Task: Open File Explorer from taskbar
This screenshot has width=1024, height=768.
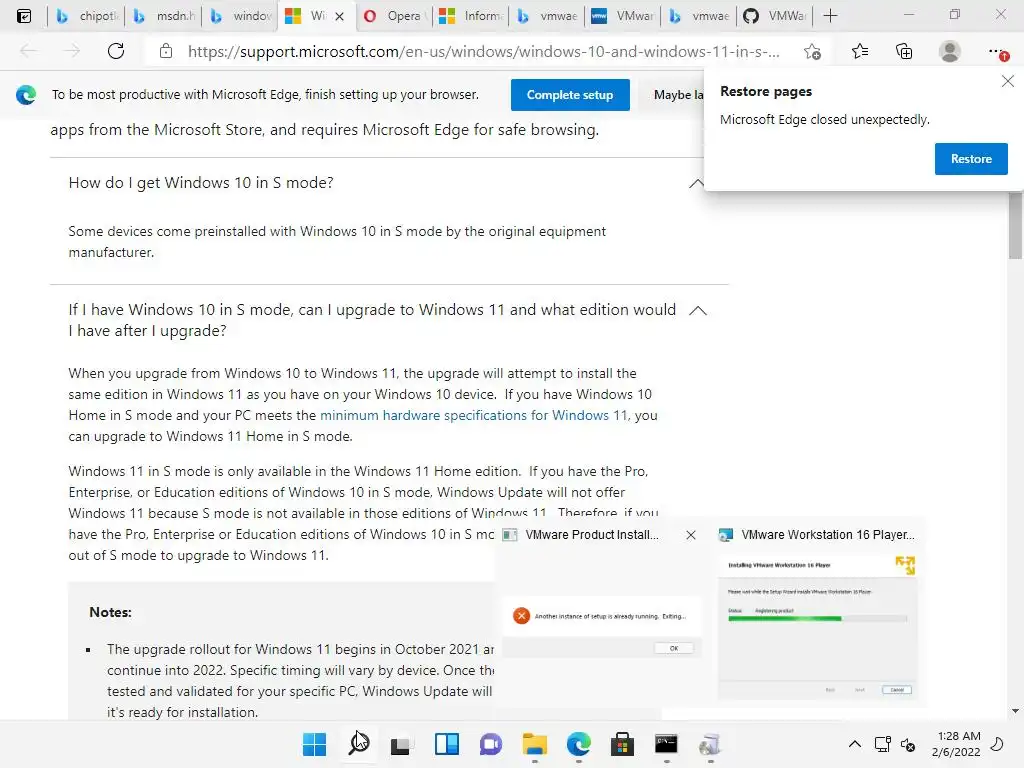Action: [x=535, y=744]
